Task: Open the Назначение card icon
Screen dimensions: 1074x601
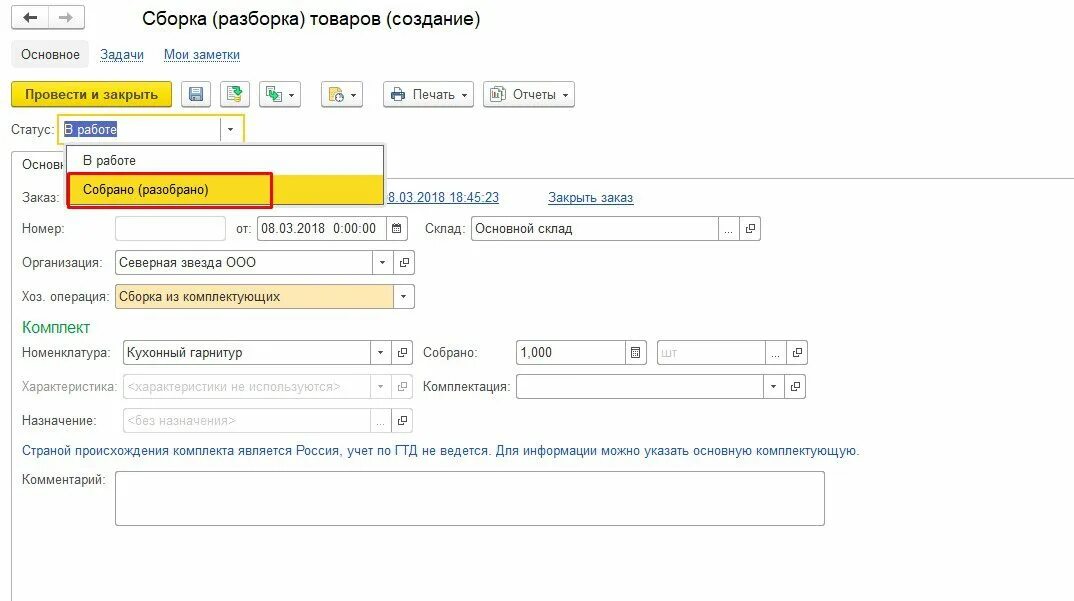Action: [x=402, y=421]
